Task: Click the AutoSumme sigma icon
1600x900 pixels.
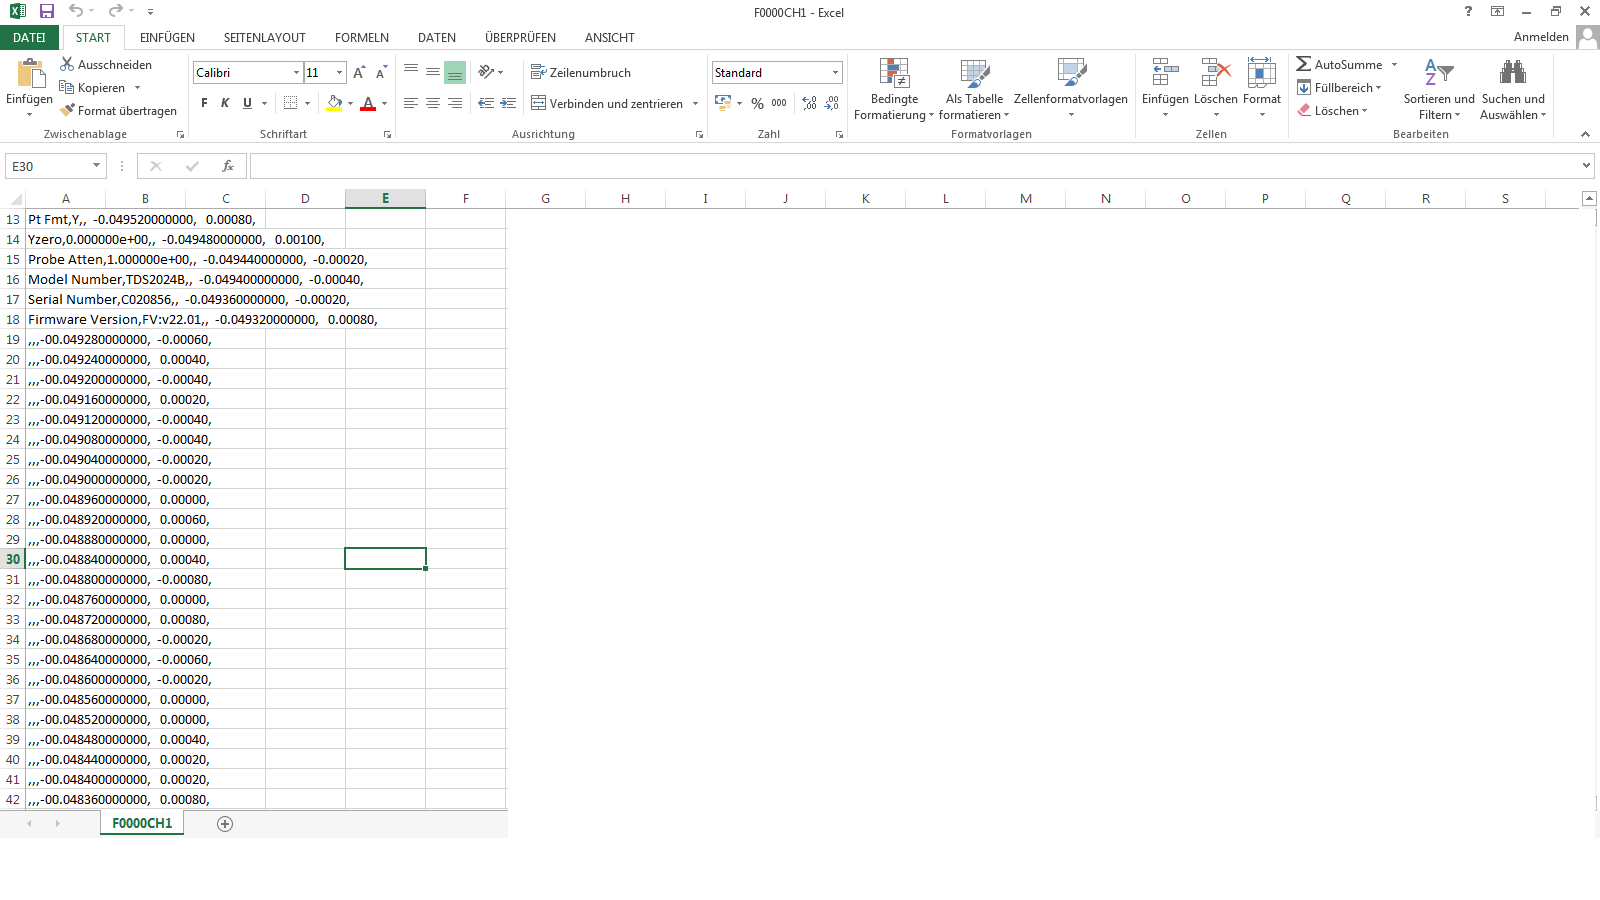Action: coord(1304,64)
